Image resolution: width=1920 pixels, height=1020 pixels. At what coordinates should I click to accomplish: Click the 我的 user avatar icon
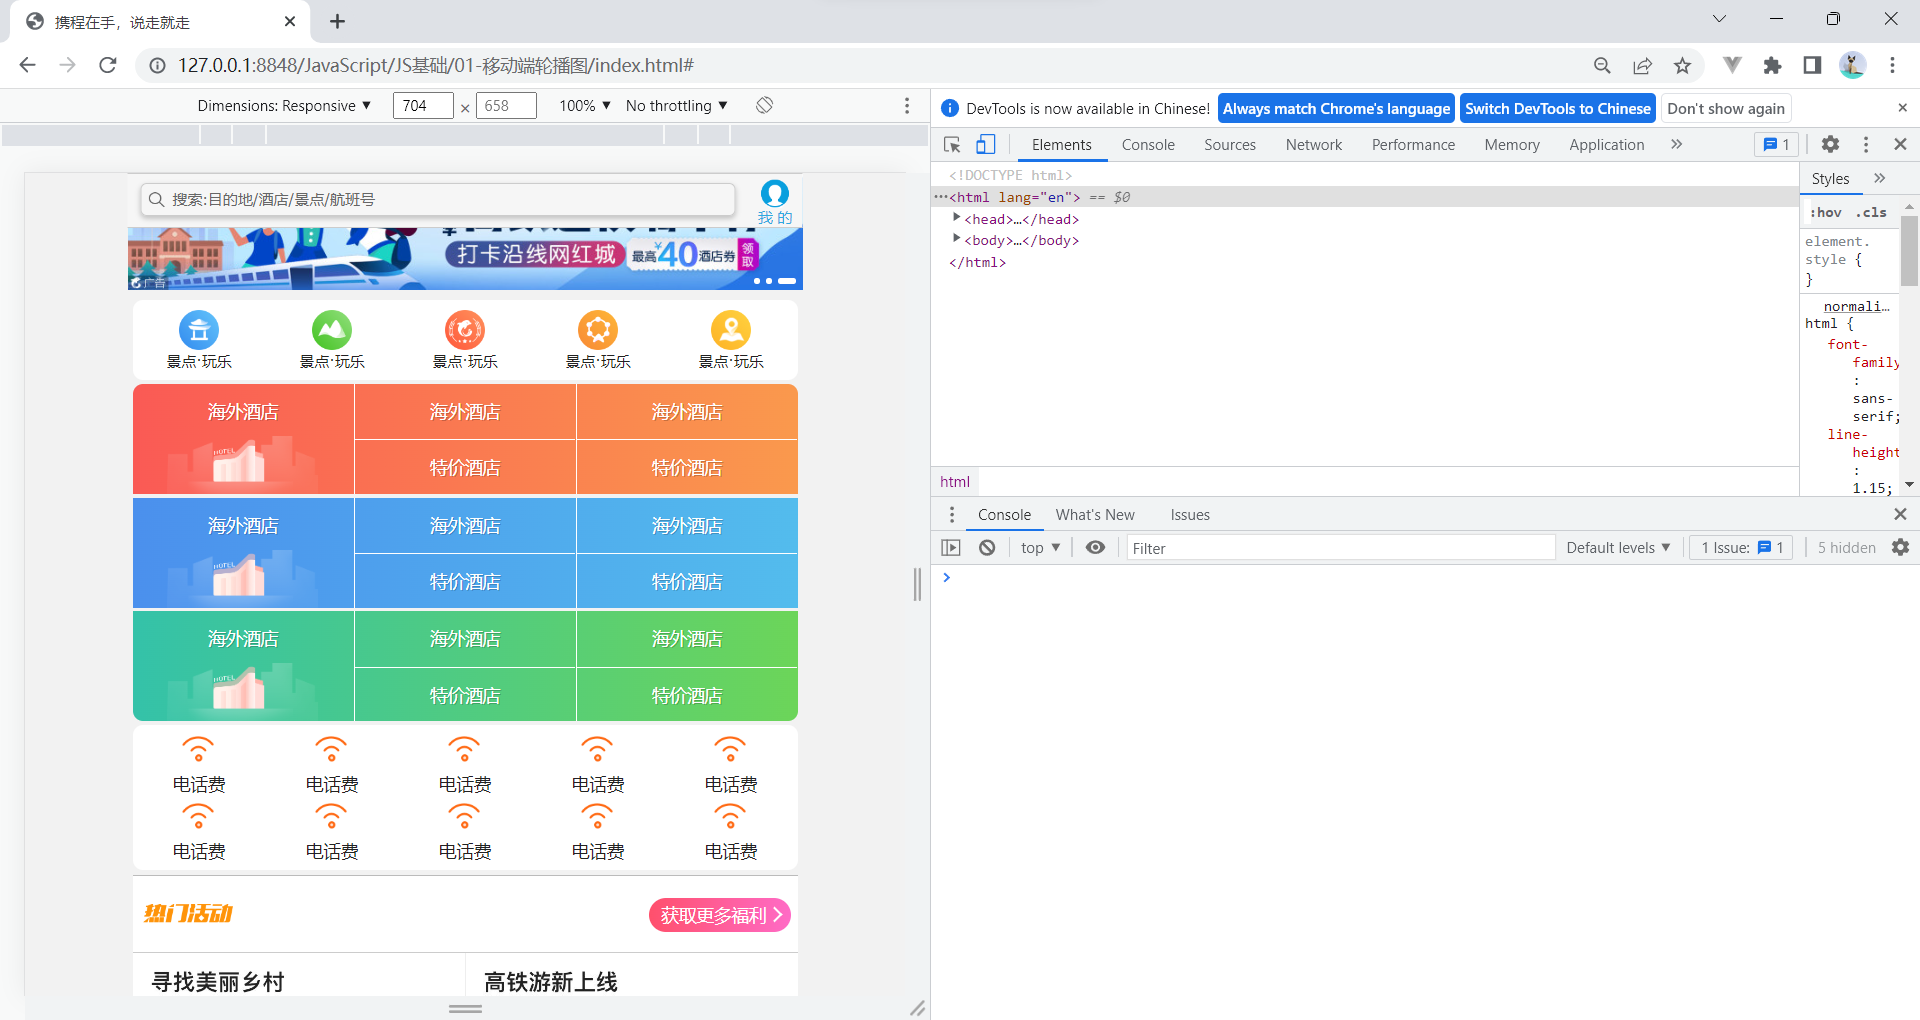775,195
